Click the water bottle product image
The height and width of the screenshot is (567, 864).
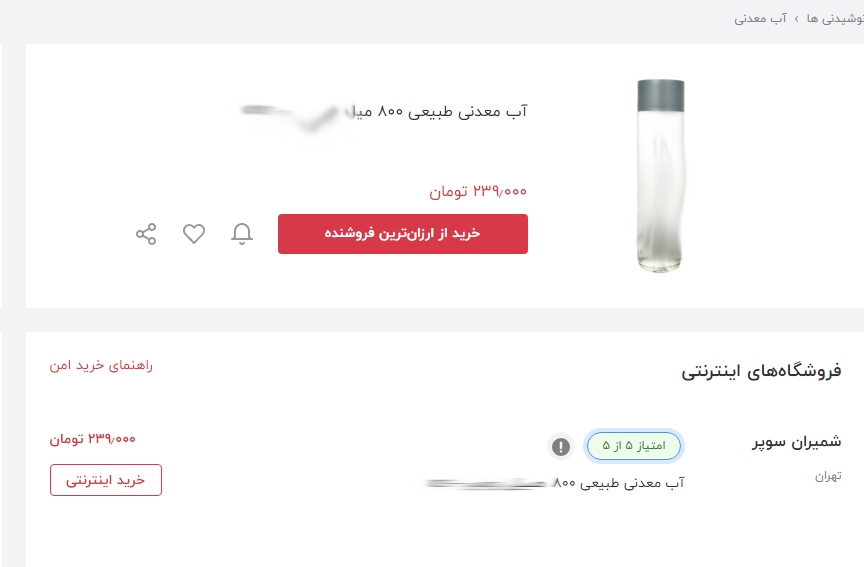(x=660, y=176)
